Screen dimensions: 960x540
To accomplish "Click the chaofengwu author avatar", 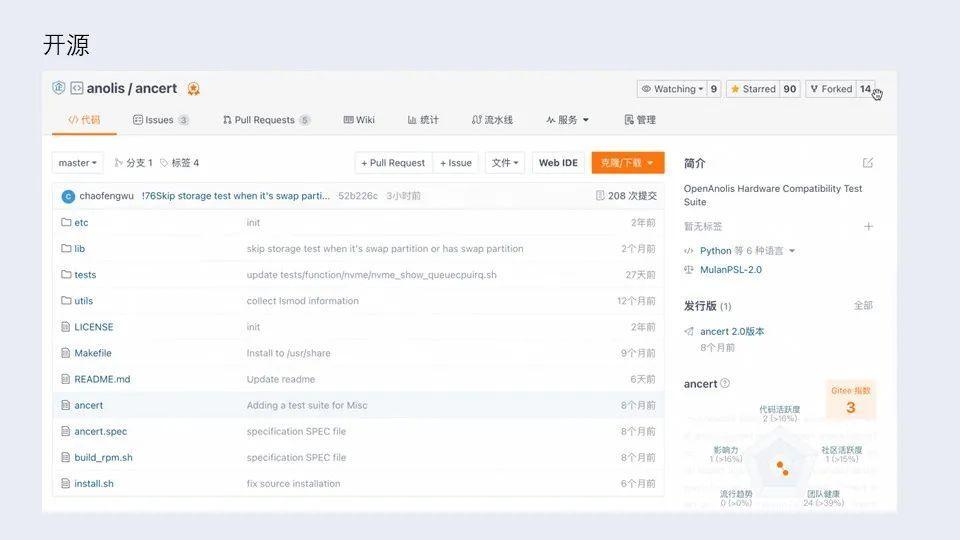I will tap(68, 196).
